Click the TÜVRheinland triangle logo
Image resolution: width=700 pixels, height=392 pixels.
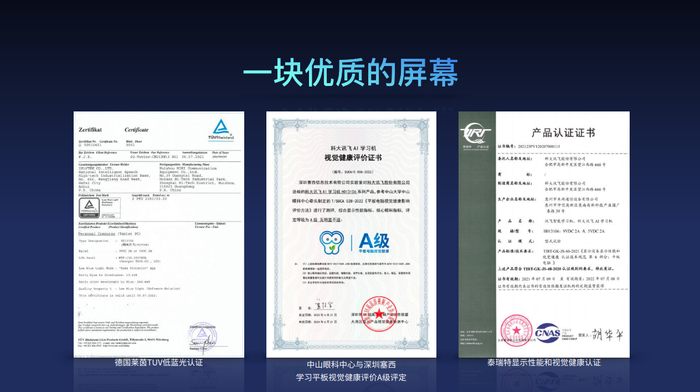pos(221,129)
